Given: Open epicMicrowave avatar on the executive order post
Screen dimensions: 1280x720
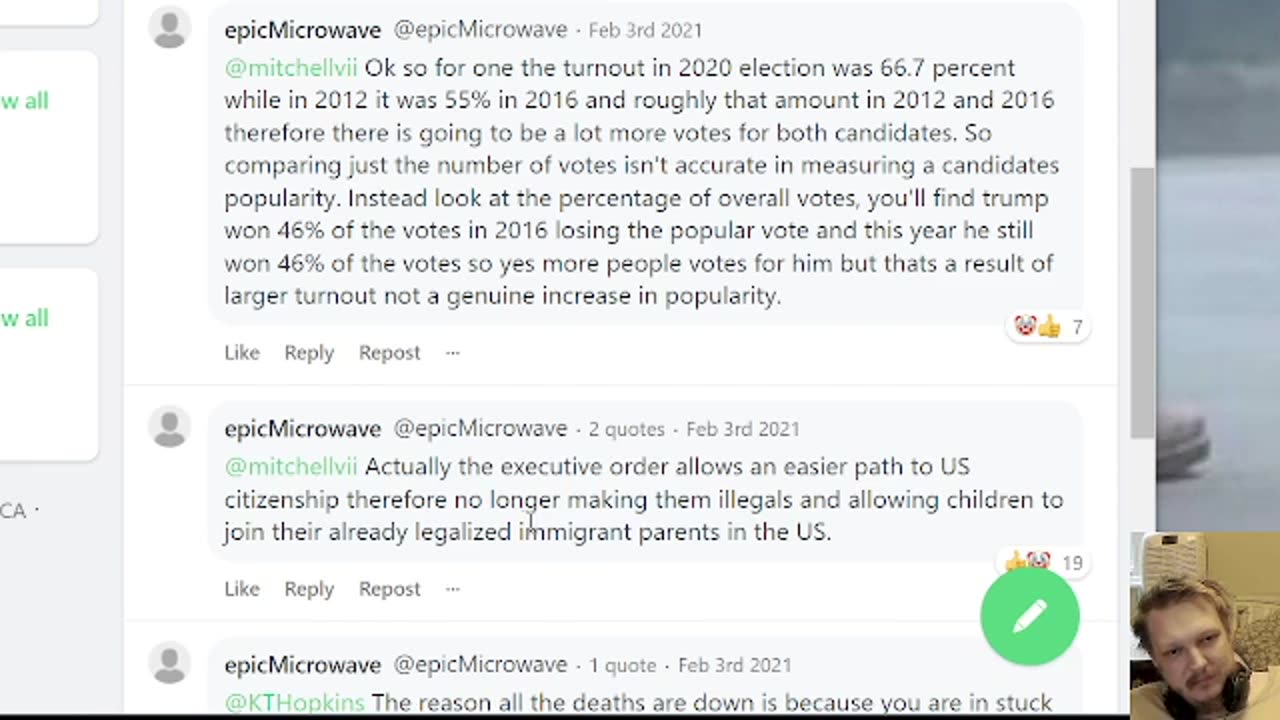Looking at the screenshot, I should (x=169, y=427).
